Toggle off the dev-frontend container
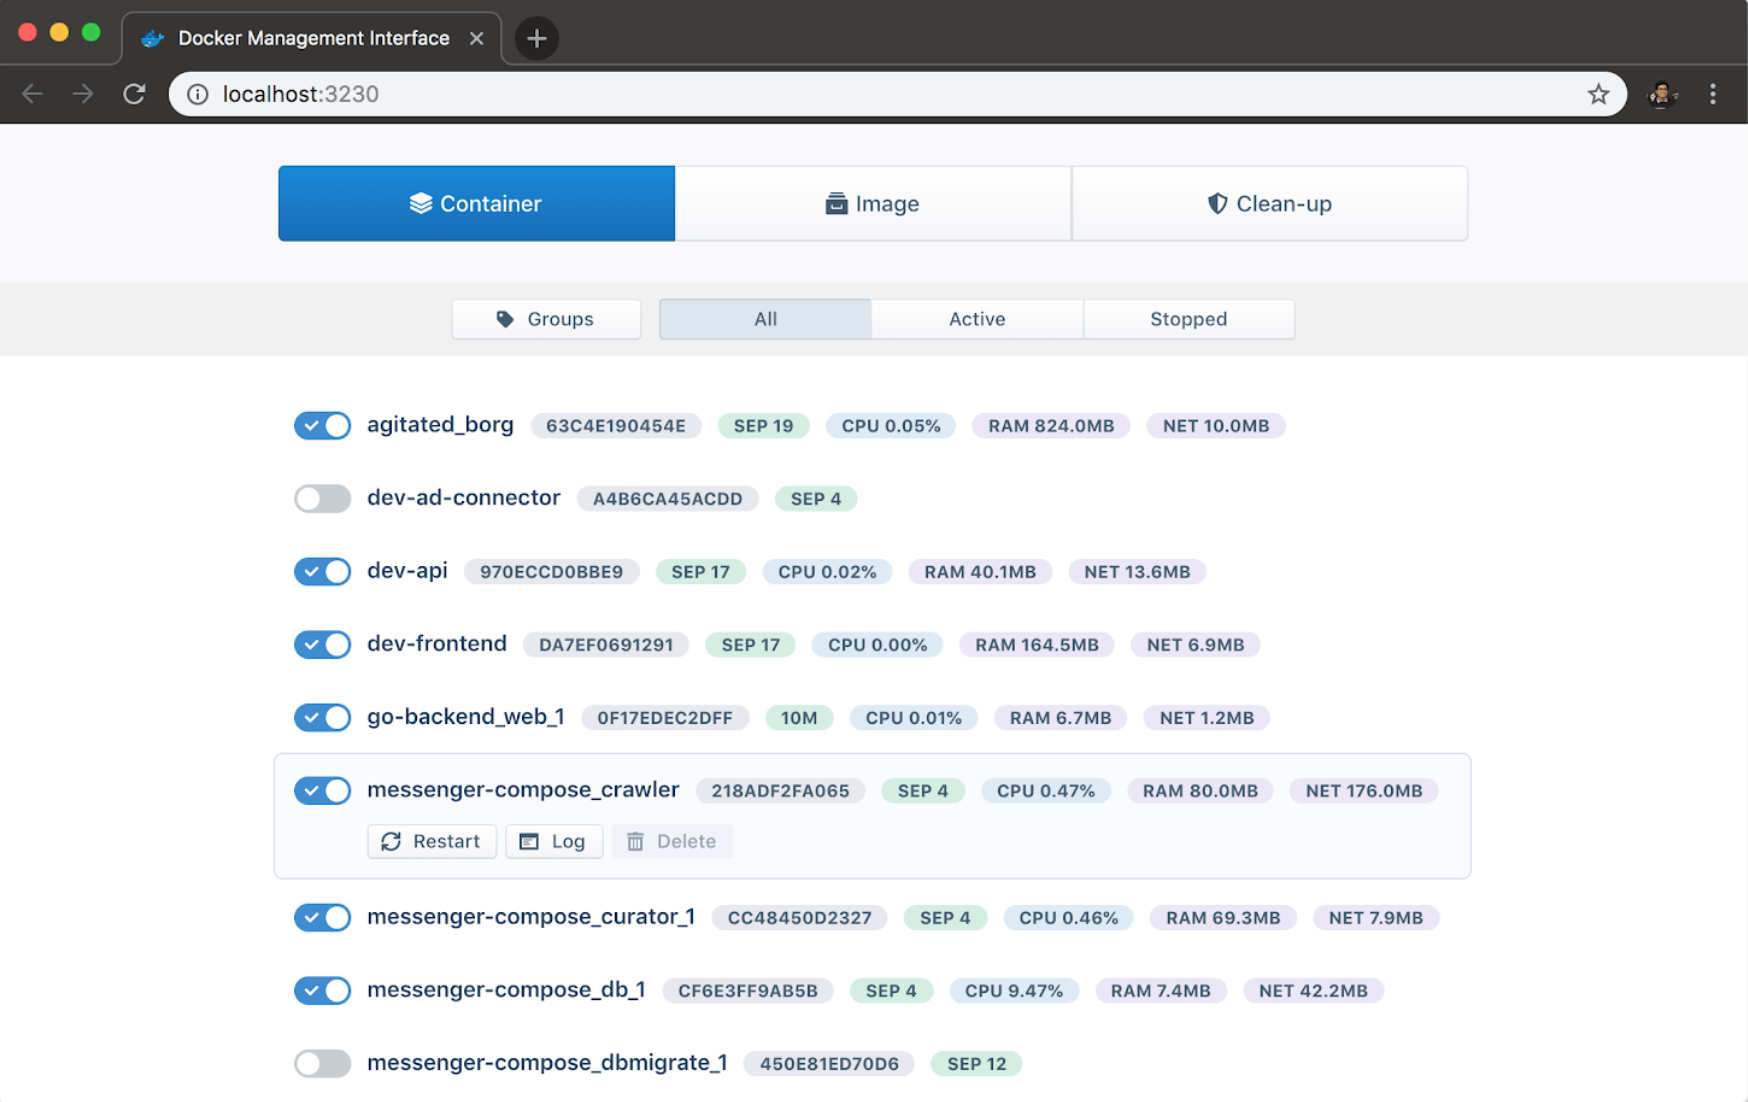The image size is (1748, 1102). point(322,644)
